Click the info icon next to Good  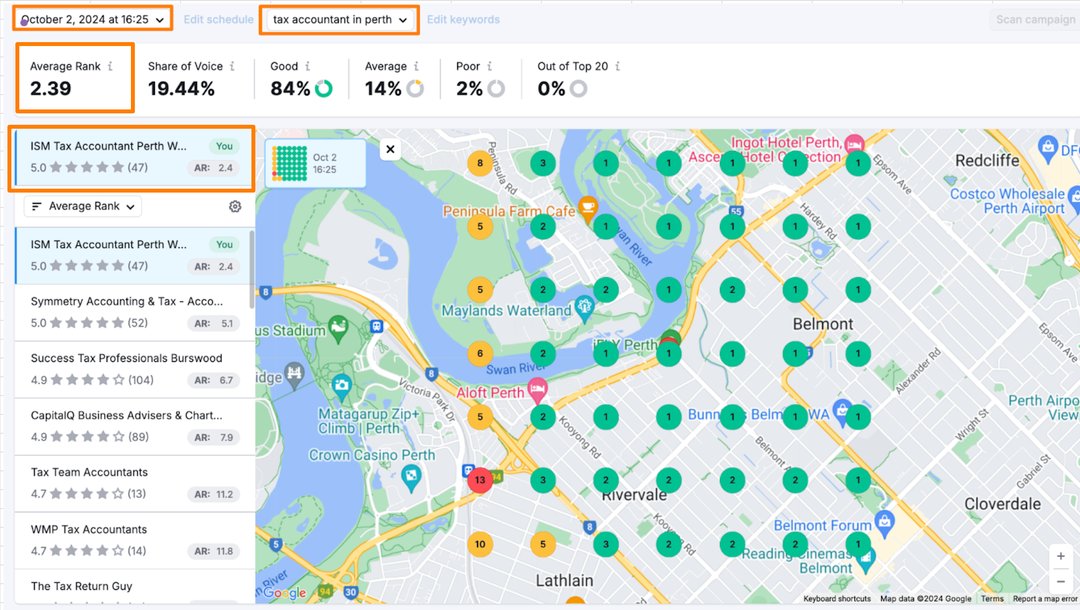click(307, 66)
